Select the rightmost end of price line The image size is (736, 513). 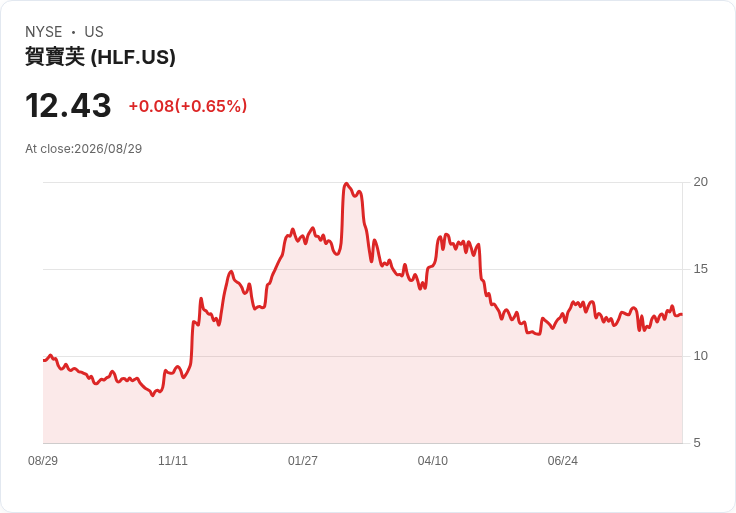[x=682, y=314]
